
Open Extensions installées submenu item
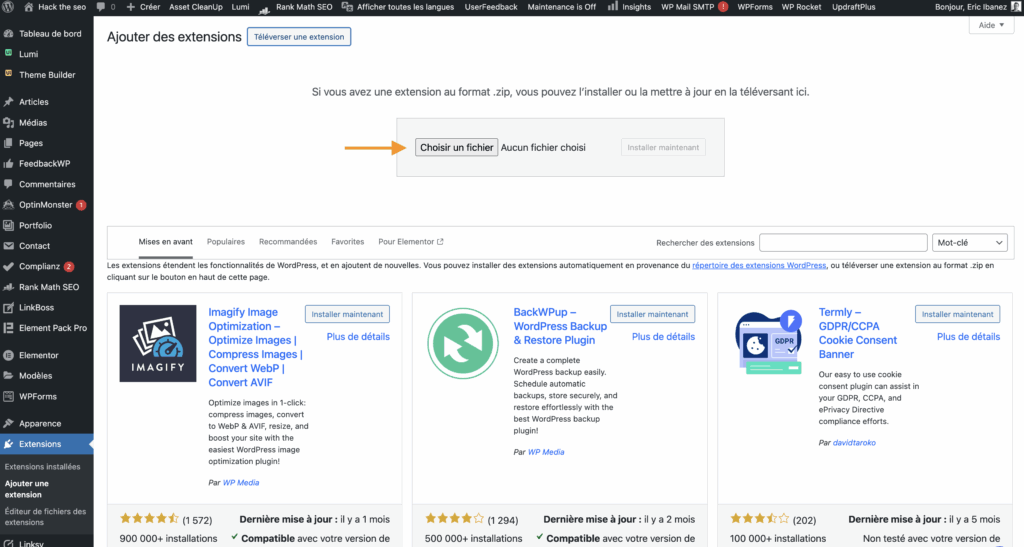(x=42, y=467)
